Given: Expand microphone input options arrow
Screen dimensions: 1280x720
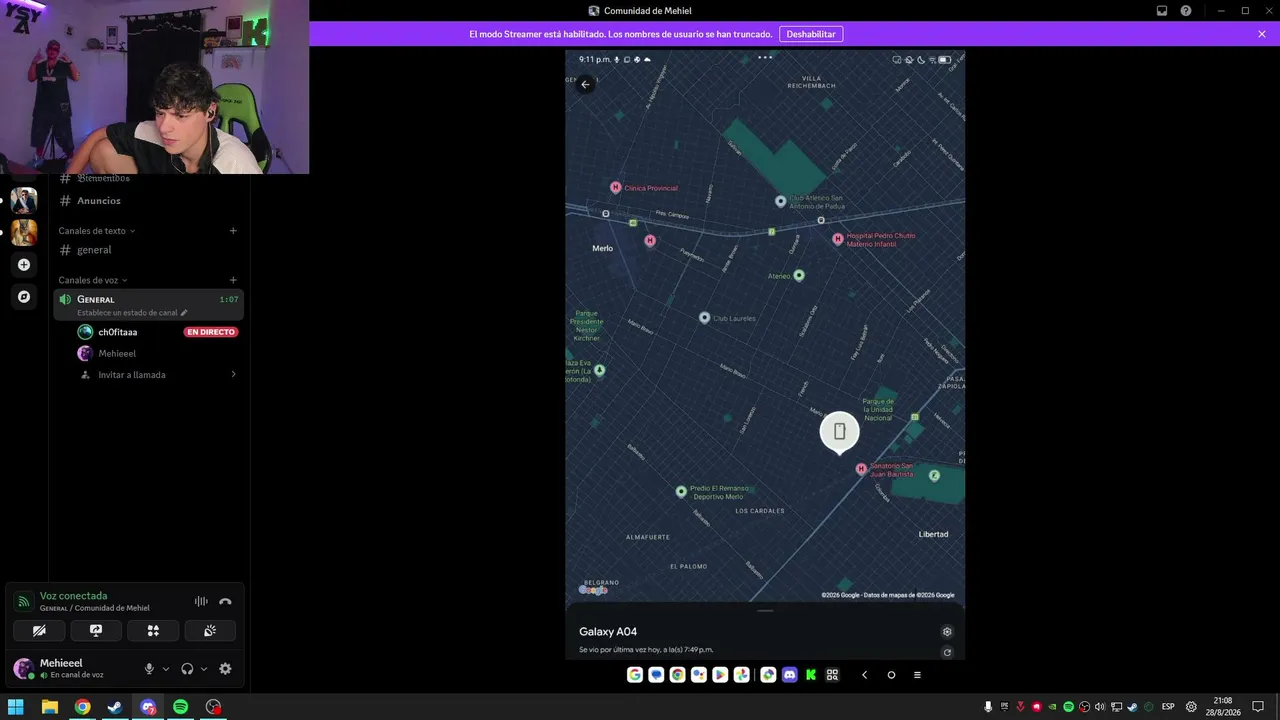Looking at the screenshot, I should click(165, 669).
